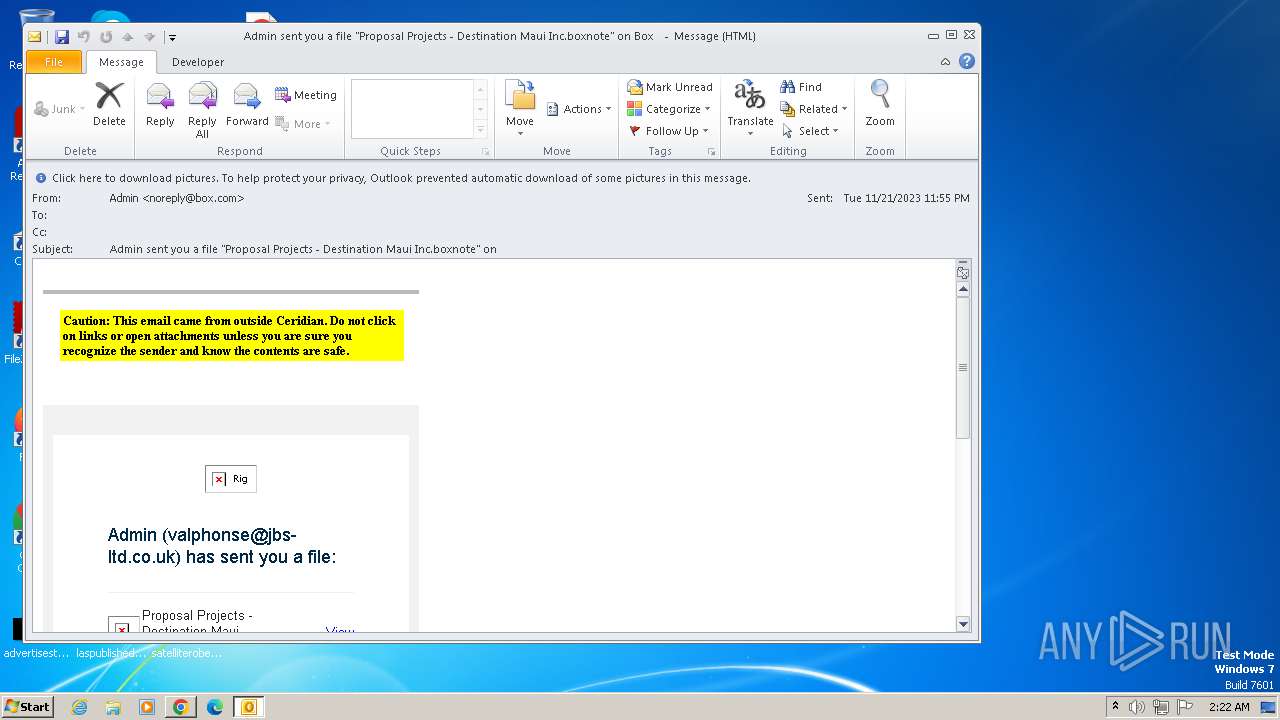The width and height of the screenshot is (1280, 720).
Task: Reply to the sender
Action: 160,105
